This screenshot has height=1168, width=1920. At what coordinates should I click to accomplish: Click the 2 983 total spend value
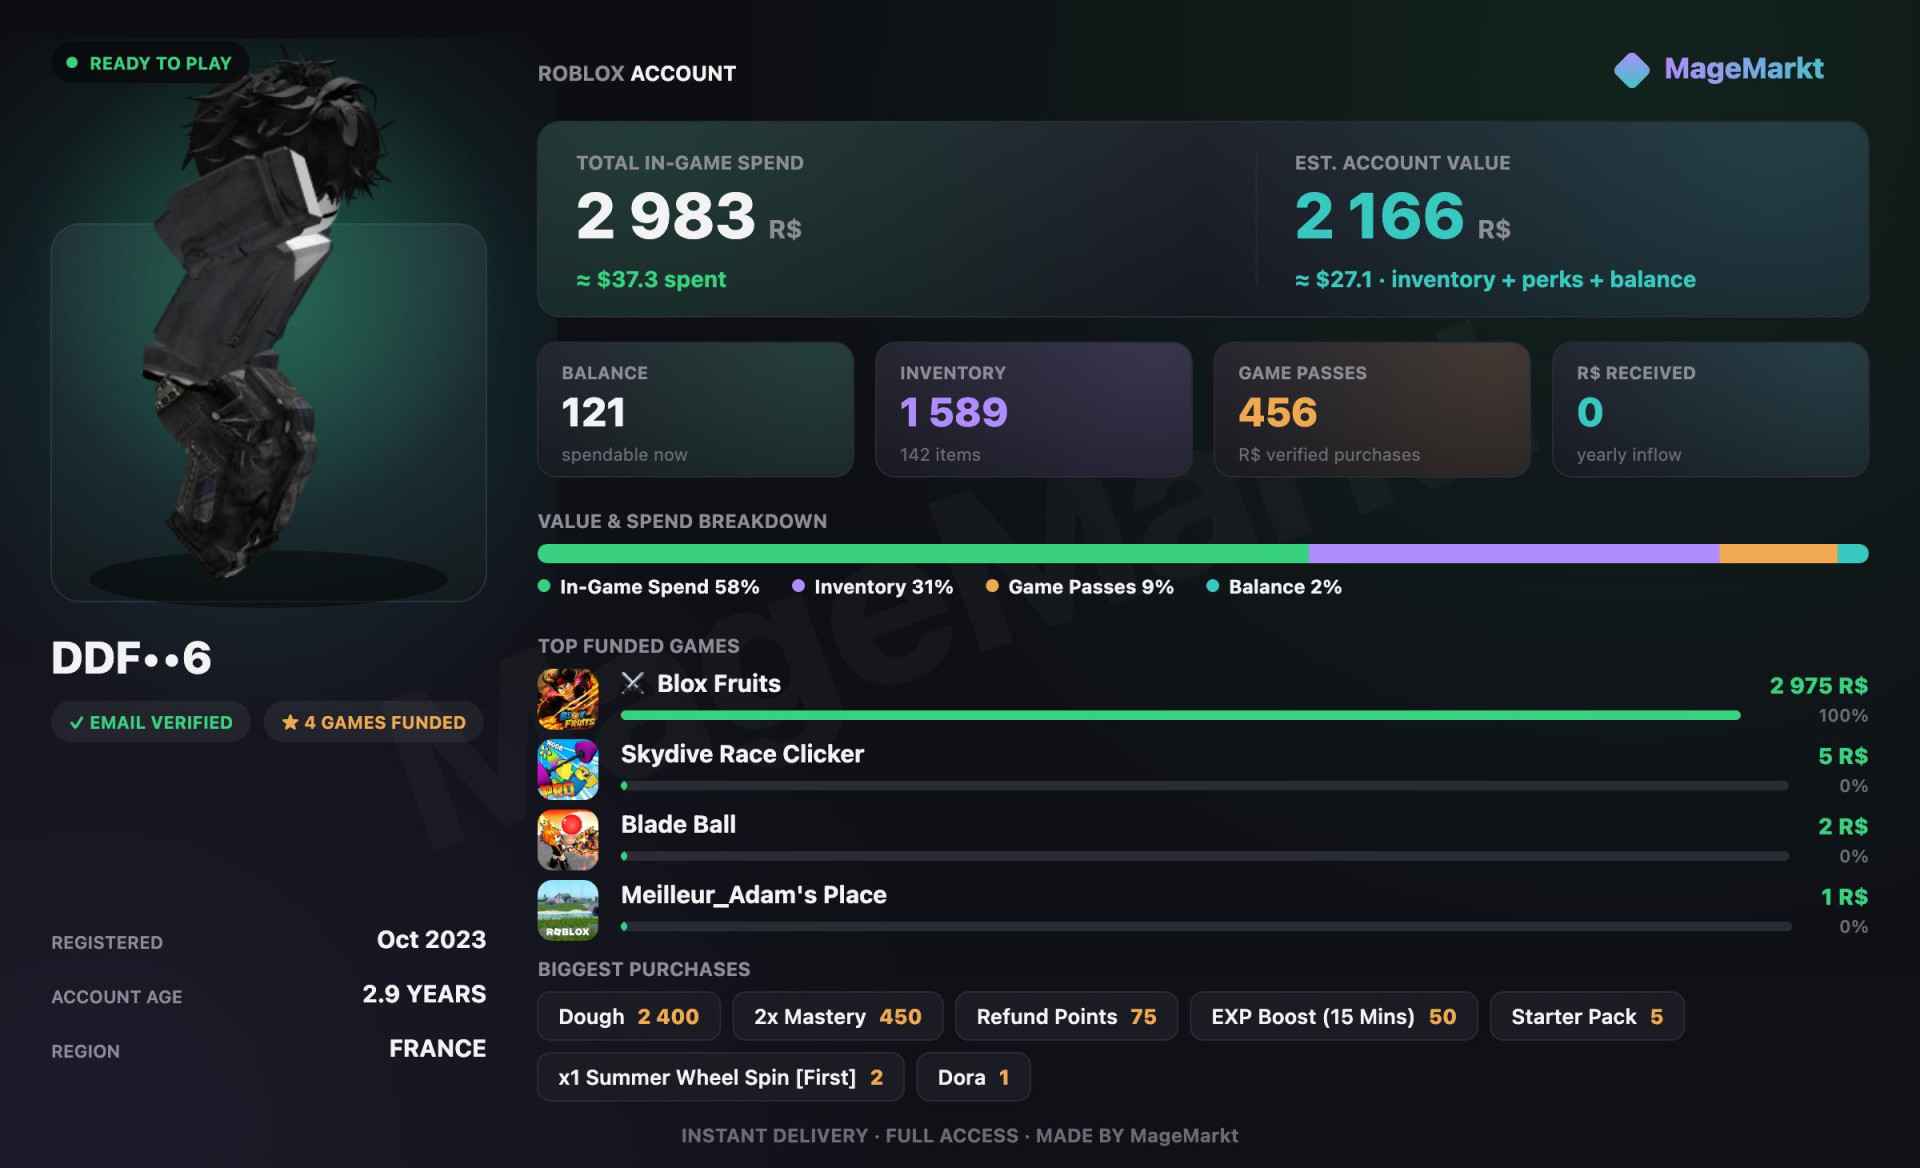666,215
